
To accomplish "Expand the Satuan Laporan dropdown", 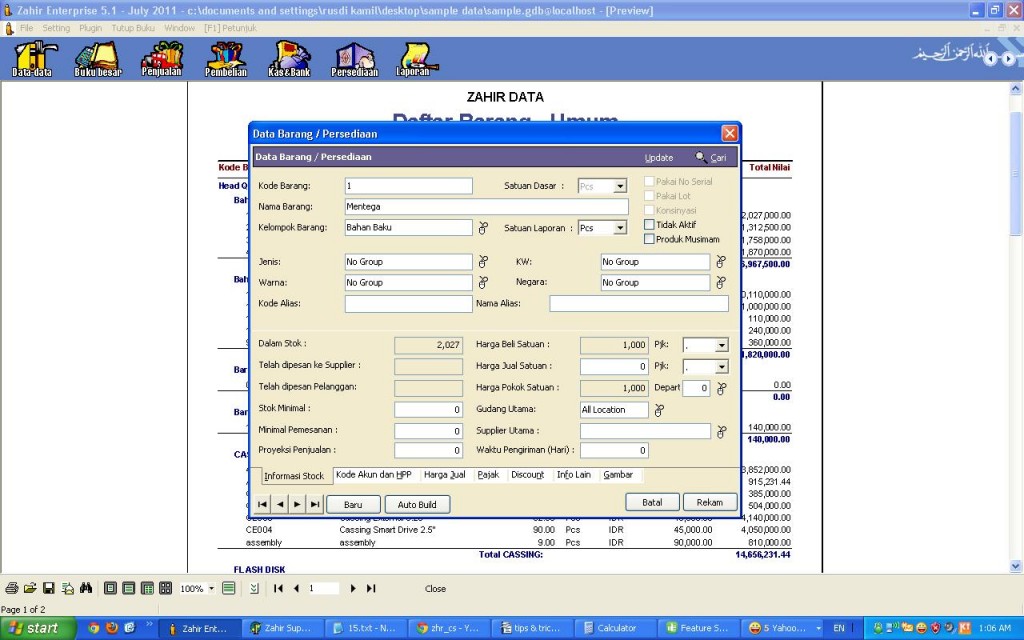I will pos(620,228).
